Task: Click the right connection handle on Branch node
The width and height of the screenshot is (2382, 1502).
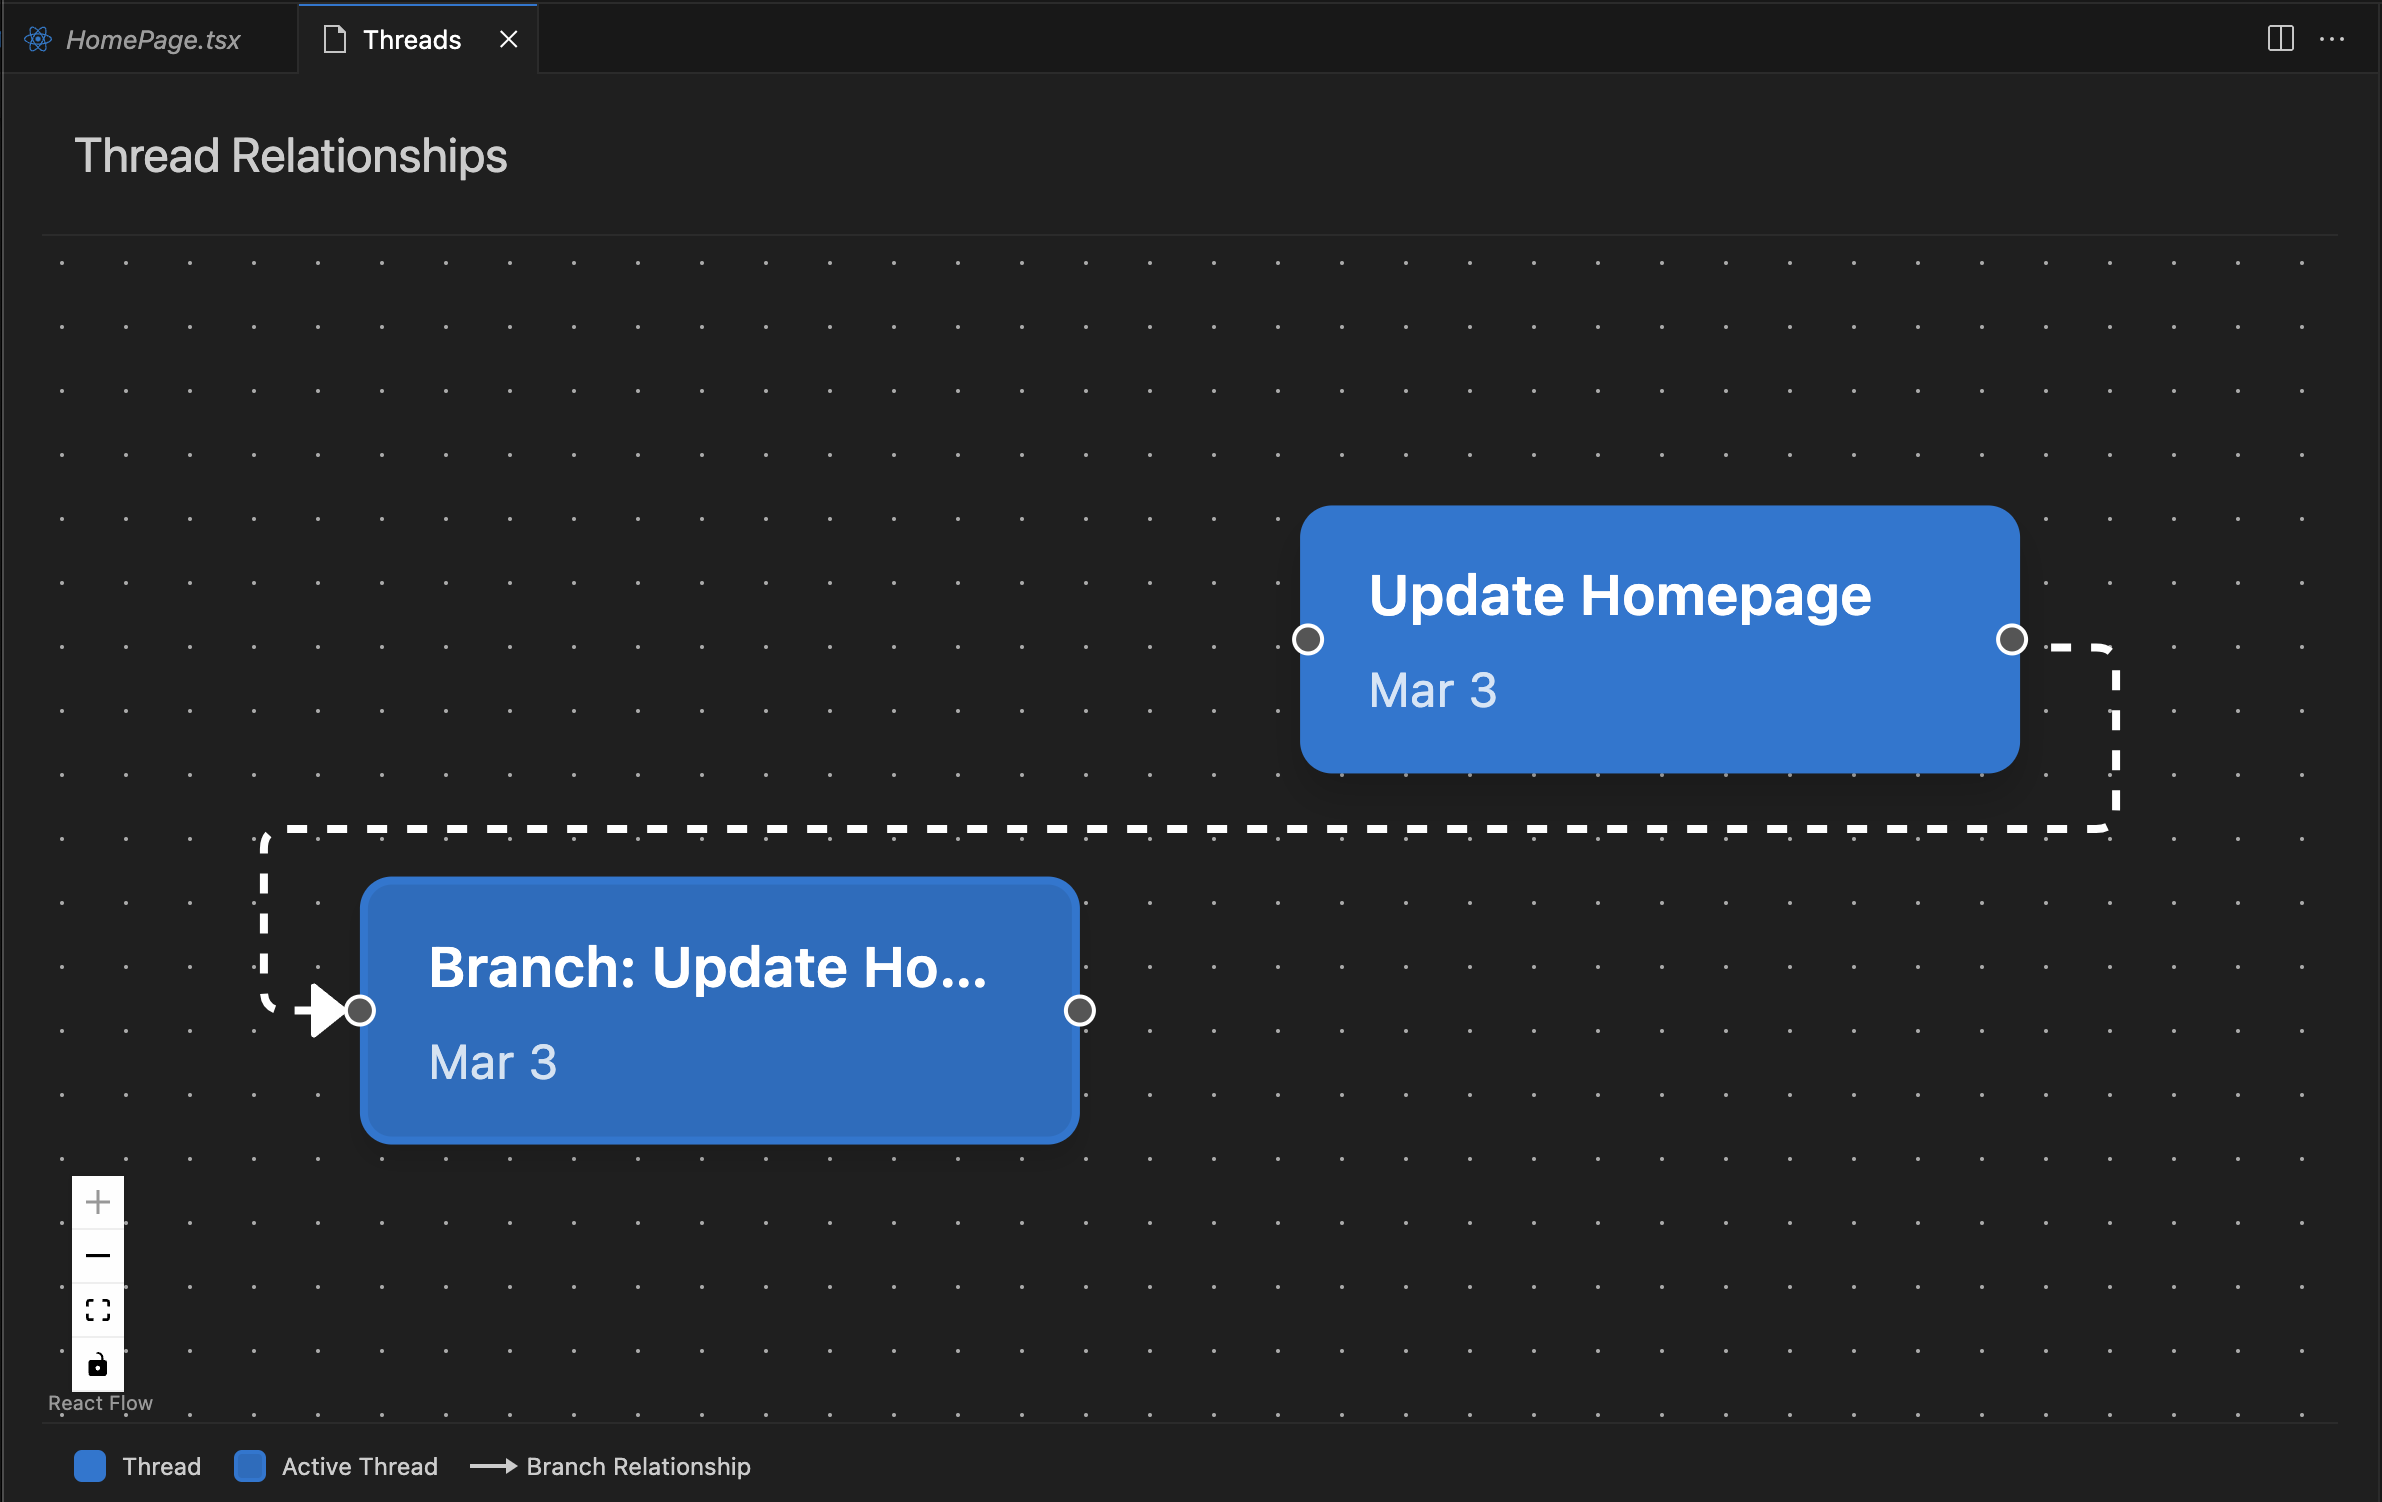Action: point(1079,1011)
